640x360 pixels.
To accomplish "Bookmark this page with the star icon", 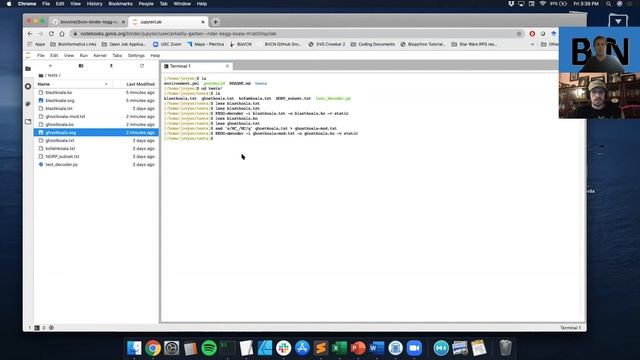I will 519,33.
